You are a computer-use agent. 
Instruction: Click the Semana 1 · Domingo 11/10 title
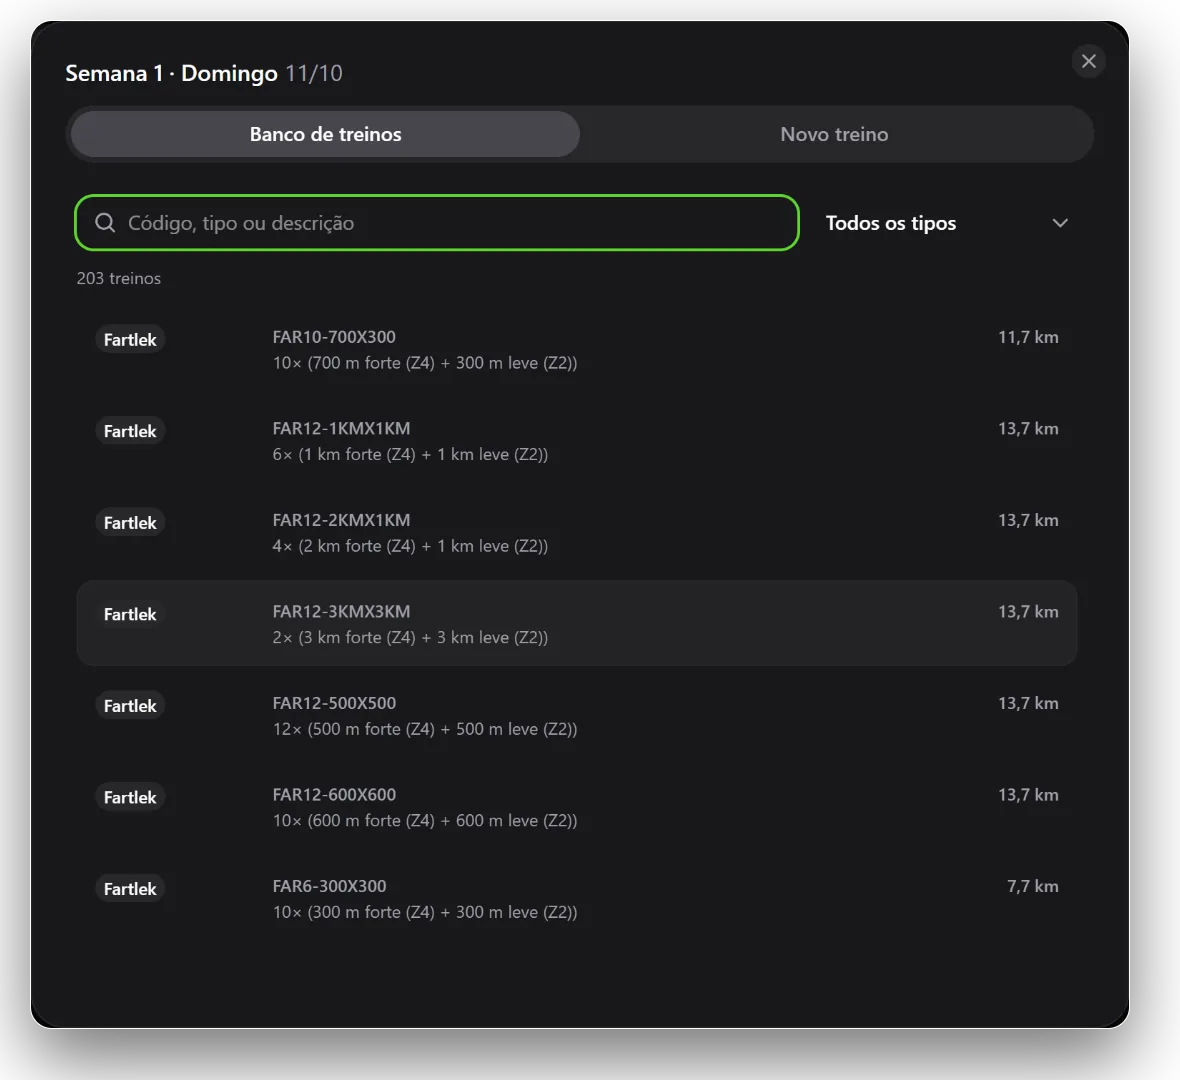(x=204, y=73)
